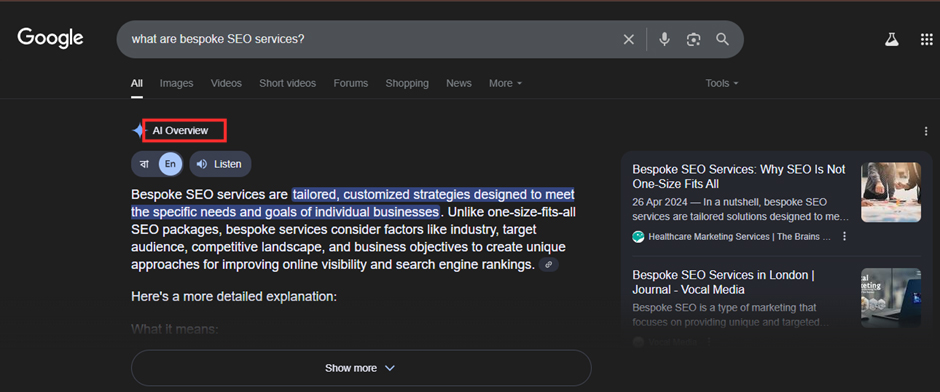The height and width of the screenshot is (392, 940).
Task: Click into the search query input field
Action: click(x=372, y=40)
